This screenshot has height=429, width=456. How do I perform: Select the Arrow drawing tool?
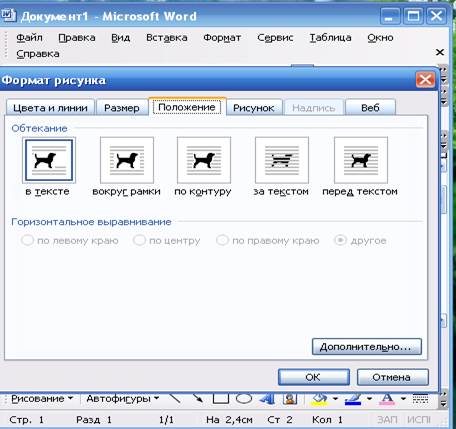[197, 398]
